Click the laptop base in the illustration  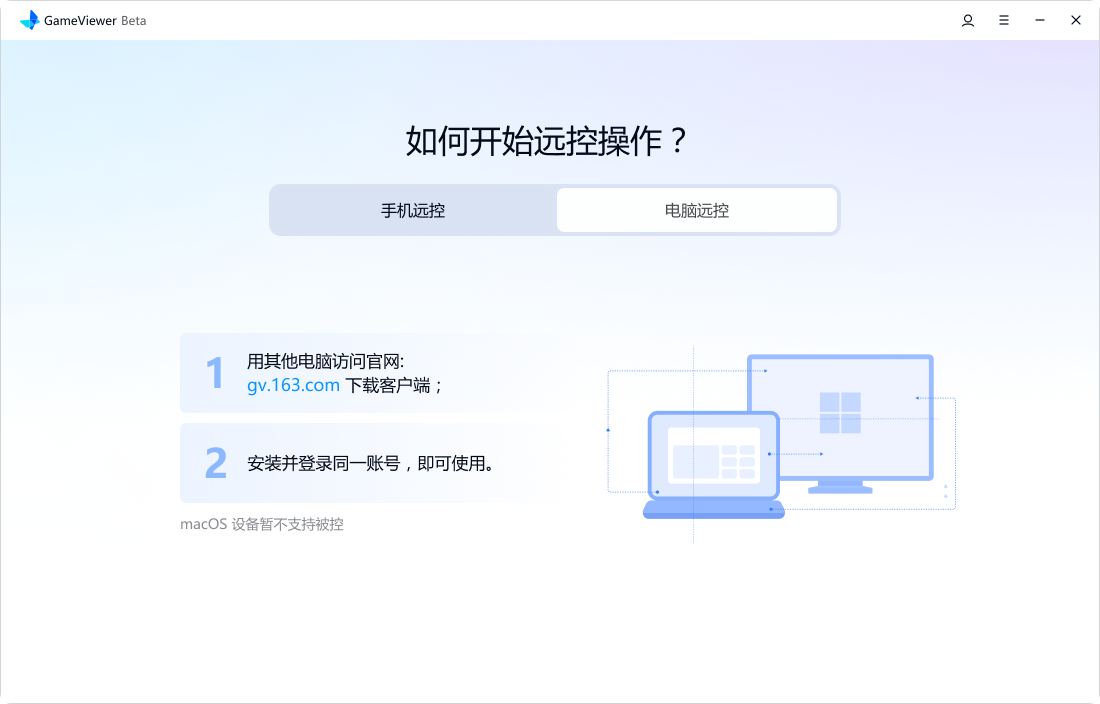(713, 509)
